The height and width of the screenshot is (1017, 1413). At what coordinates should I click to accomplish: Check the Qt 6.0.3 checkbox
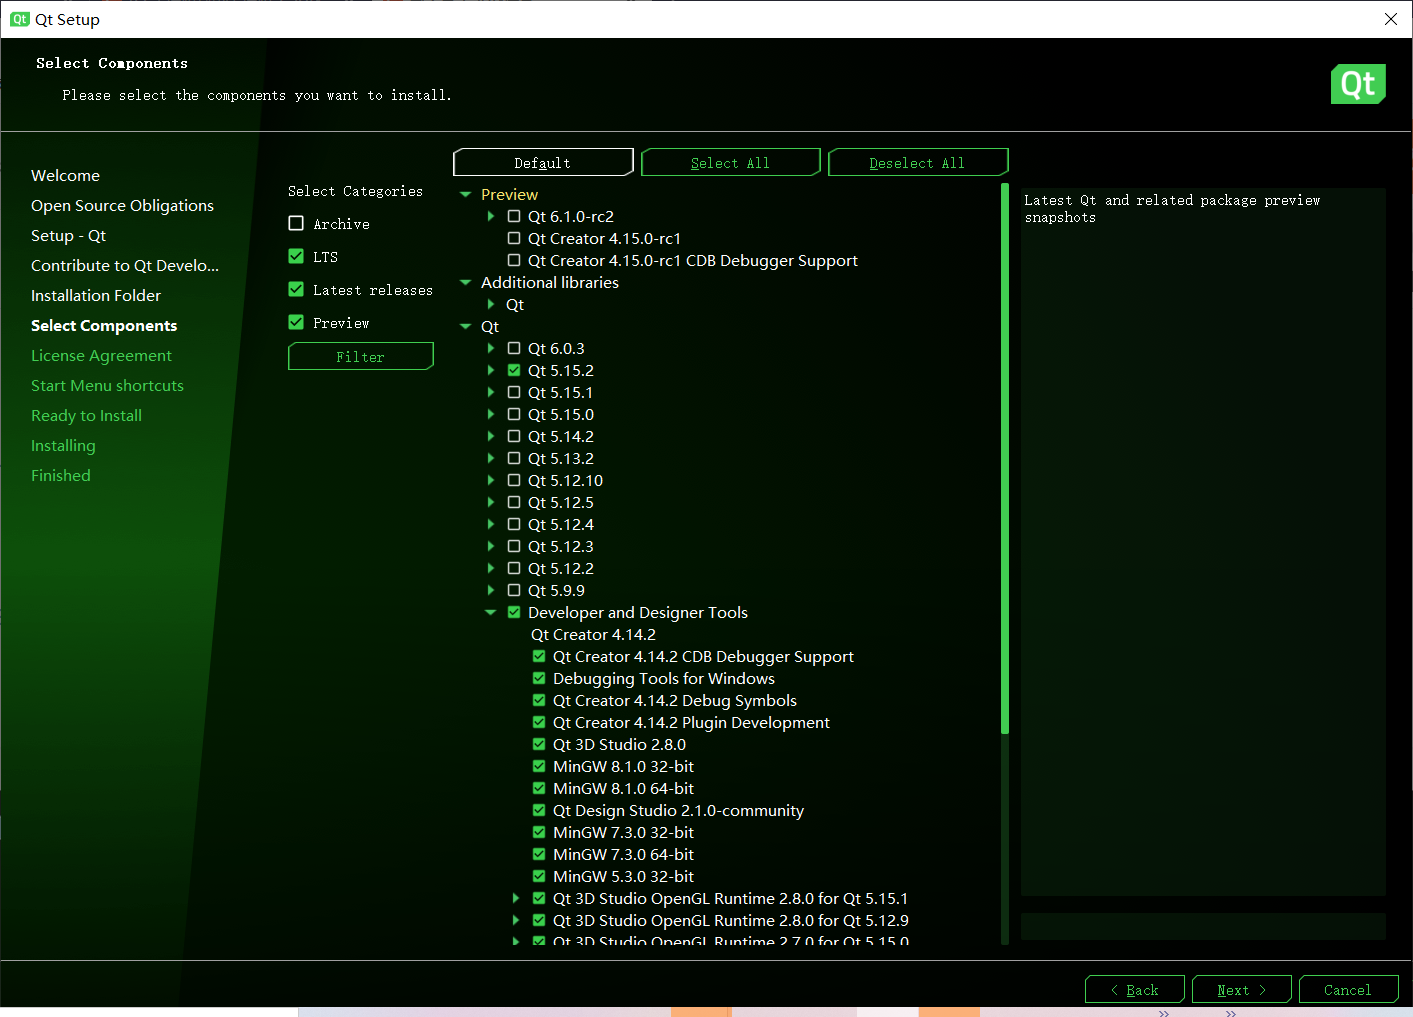pyautogui.click(x=514, y=348)
